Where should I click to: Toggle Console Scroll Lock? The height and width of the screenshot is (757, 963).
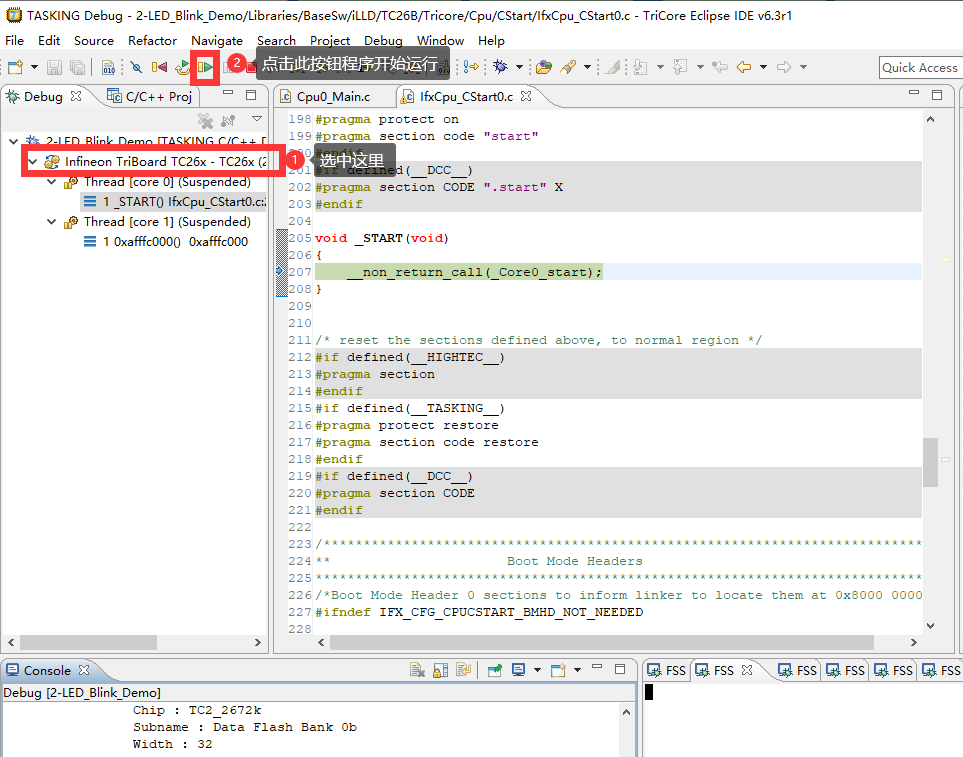(440, 670)
